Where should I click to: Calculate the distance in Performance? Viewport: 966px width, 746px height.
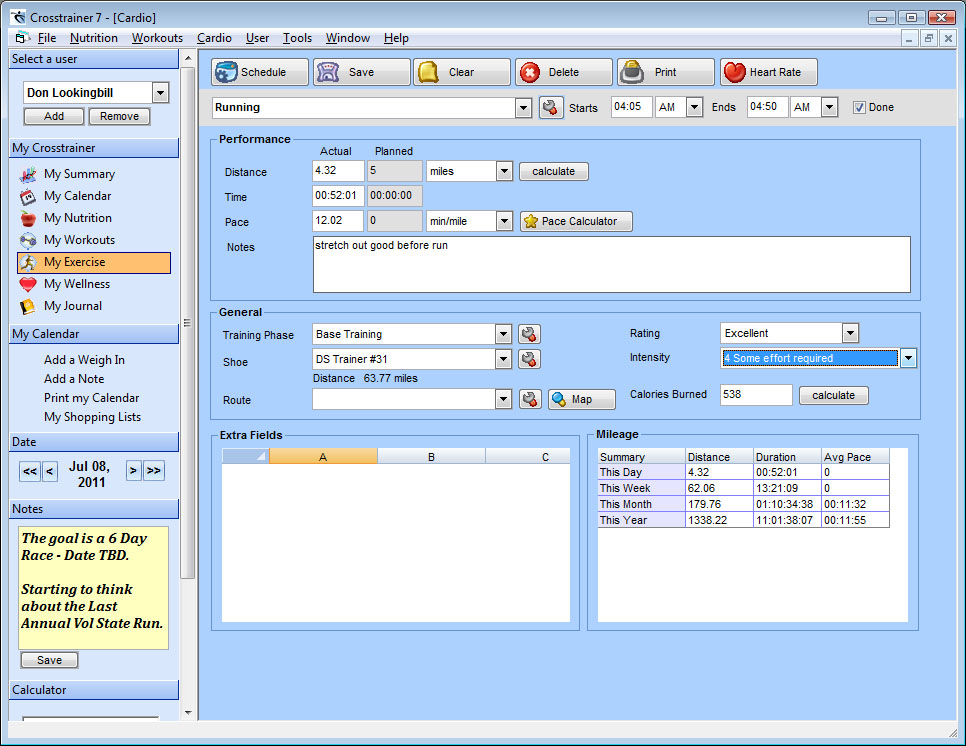[x=554, y=171]
